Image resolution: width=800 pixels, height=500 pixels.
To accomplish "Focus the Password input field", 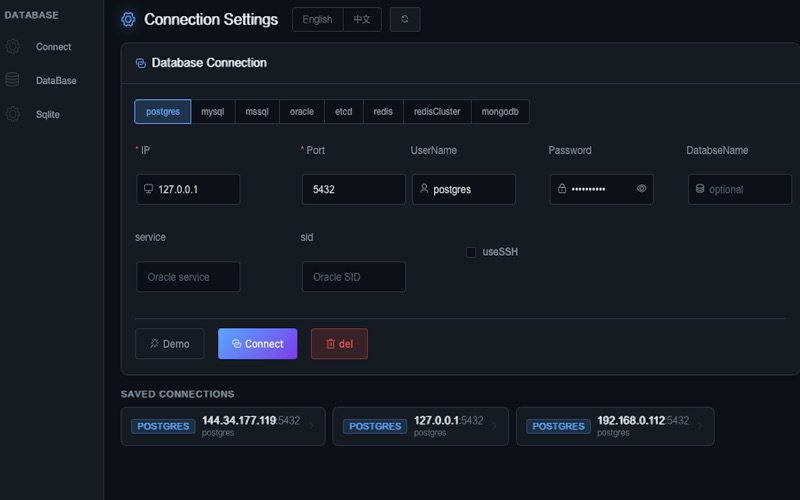I will [602, 189].
